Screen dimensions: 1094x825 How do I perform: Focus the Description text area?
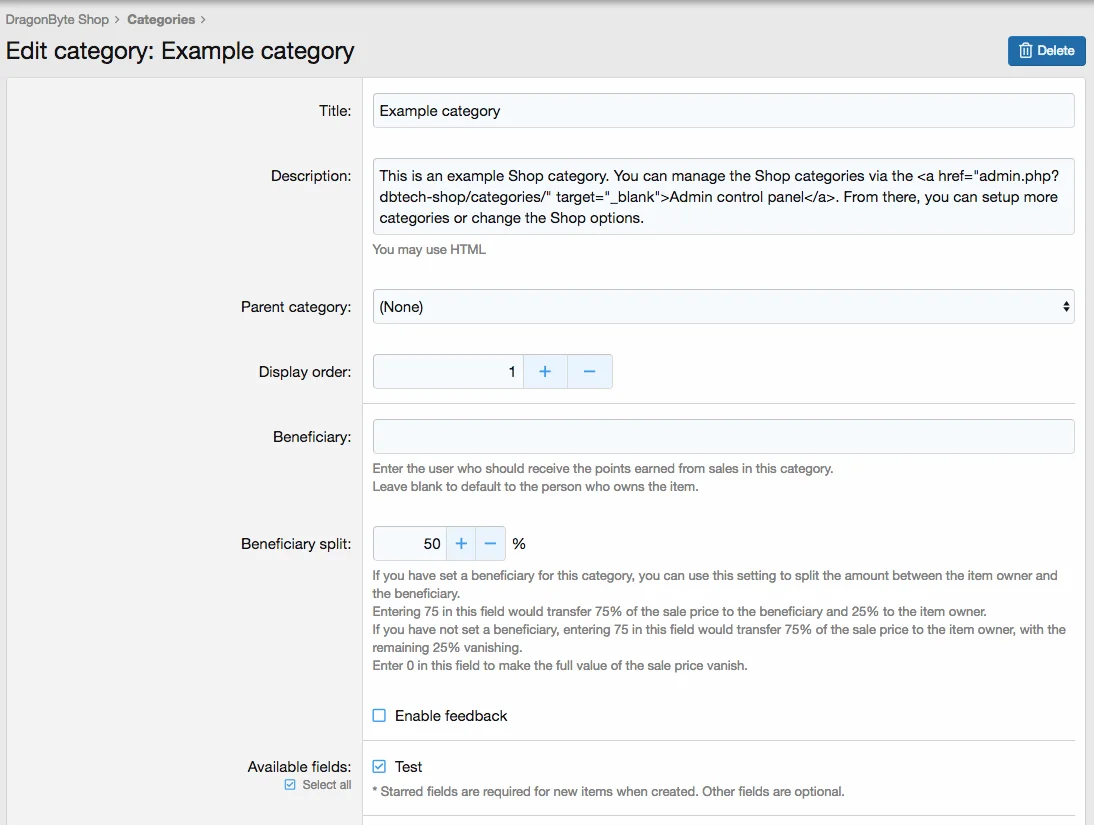723,196
